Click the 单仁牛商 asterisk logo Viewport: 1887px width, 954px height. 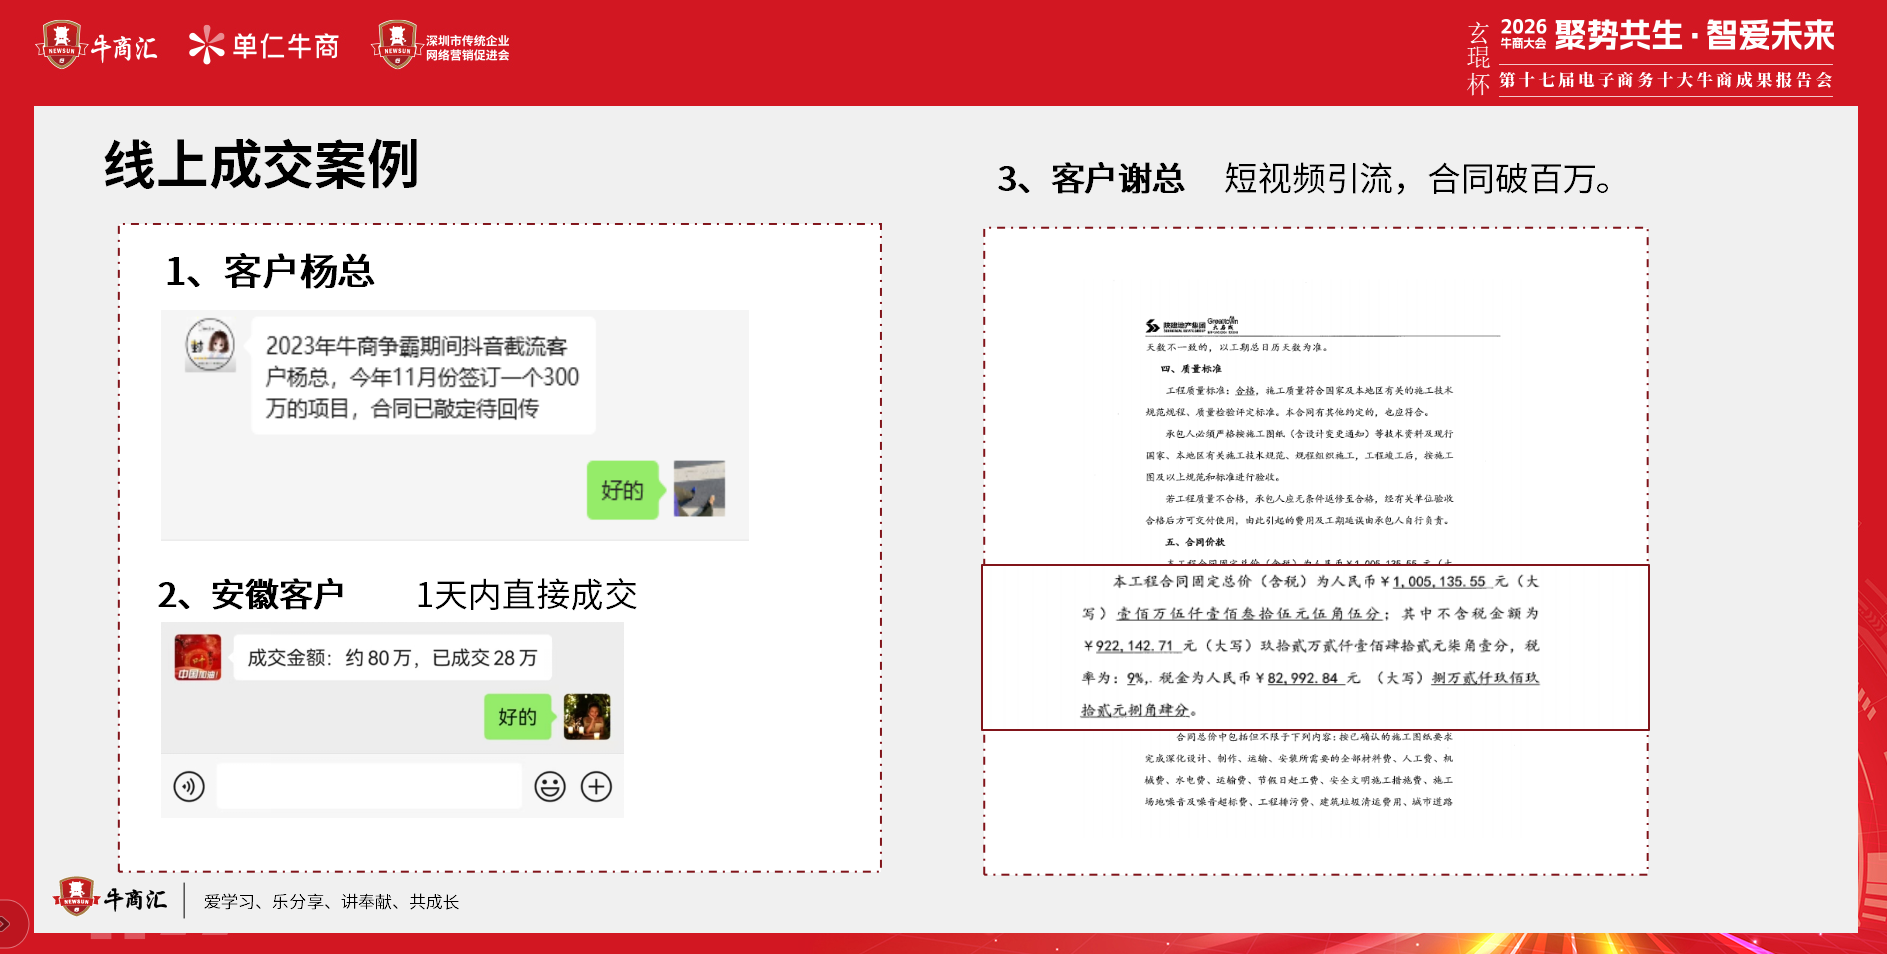pos(264,45)
